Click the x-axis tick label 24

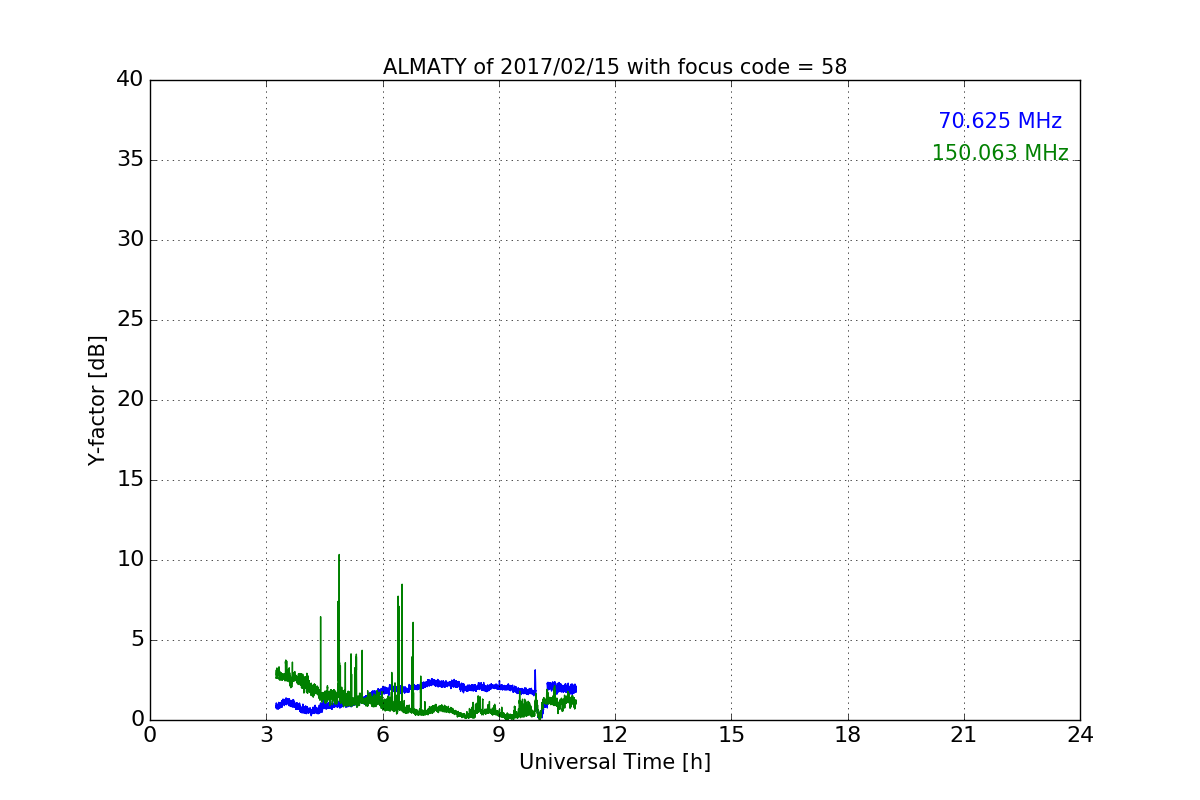(x=1080, y=734)
